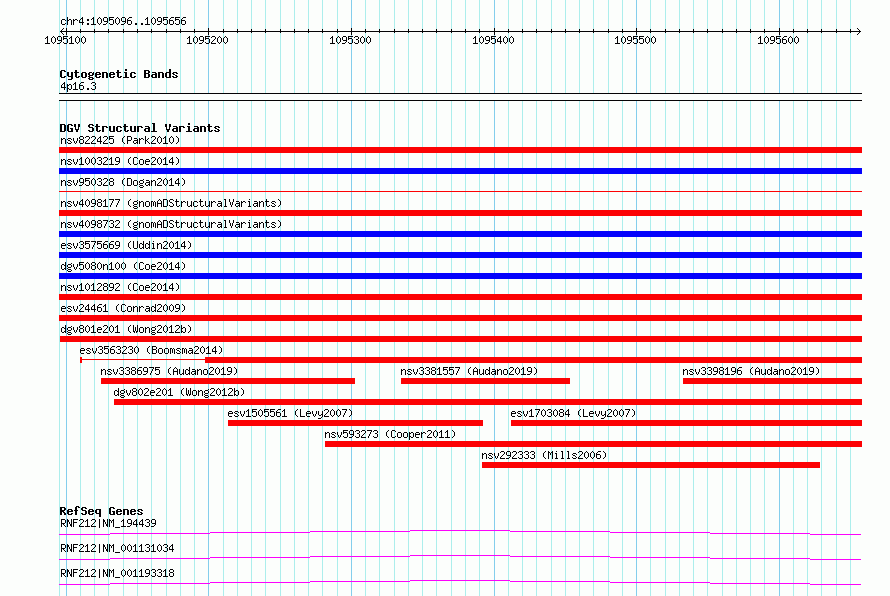The image size is (890, 596).
Task: Click ruler position 1095600
Action: (x=778, y=40)
